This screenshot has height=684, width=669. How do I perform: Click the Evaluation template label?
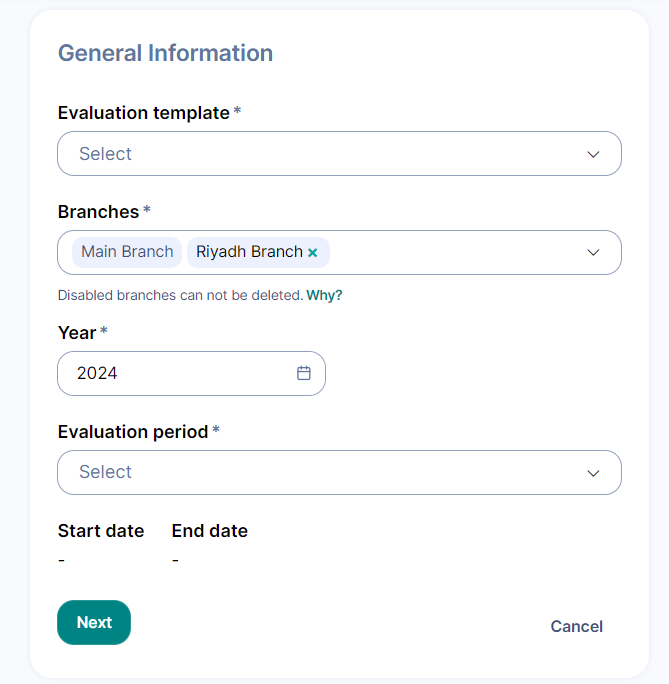pos(144,113)
